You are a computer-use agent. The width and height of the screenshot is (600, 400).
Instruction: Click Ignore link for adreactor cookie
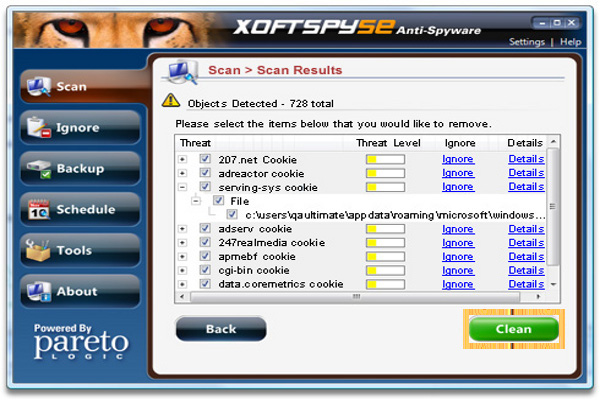458,173
